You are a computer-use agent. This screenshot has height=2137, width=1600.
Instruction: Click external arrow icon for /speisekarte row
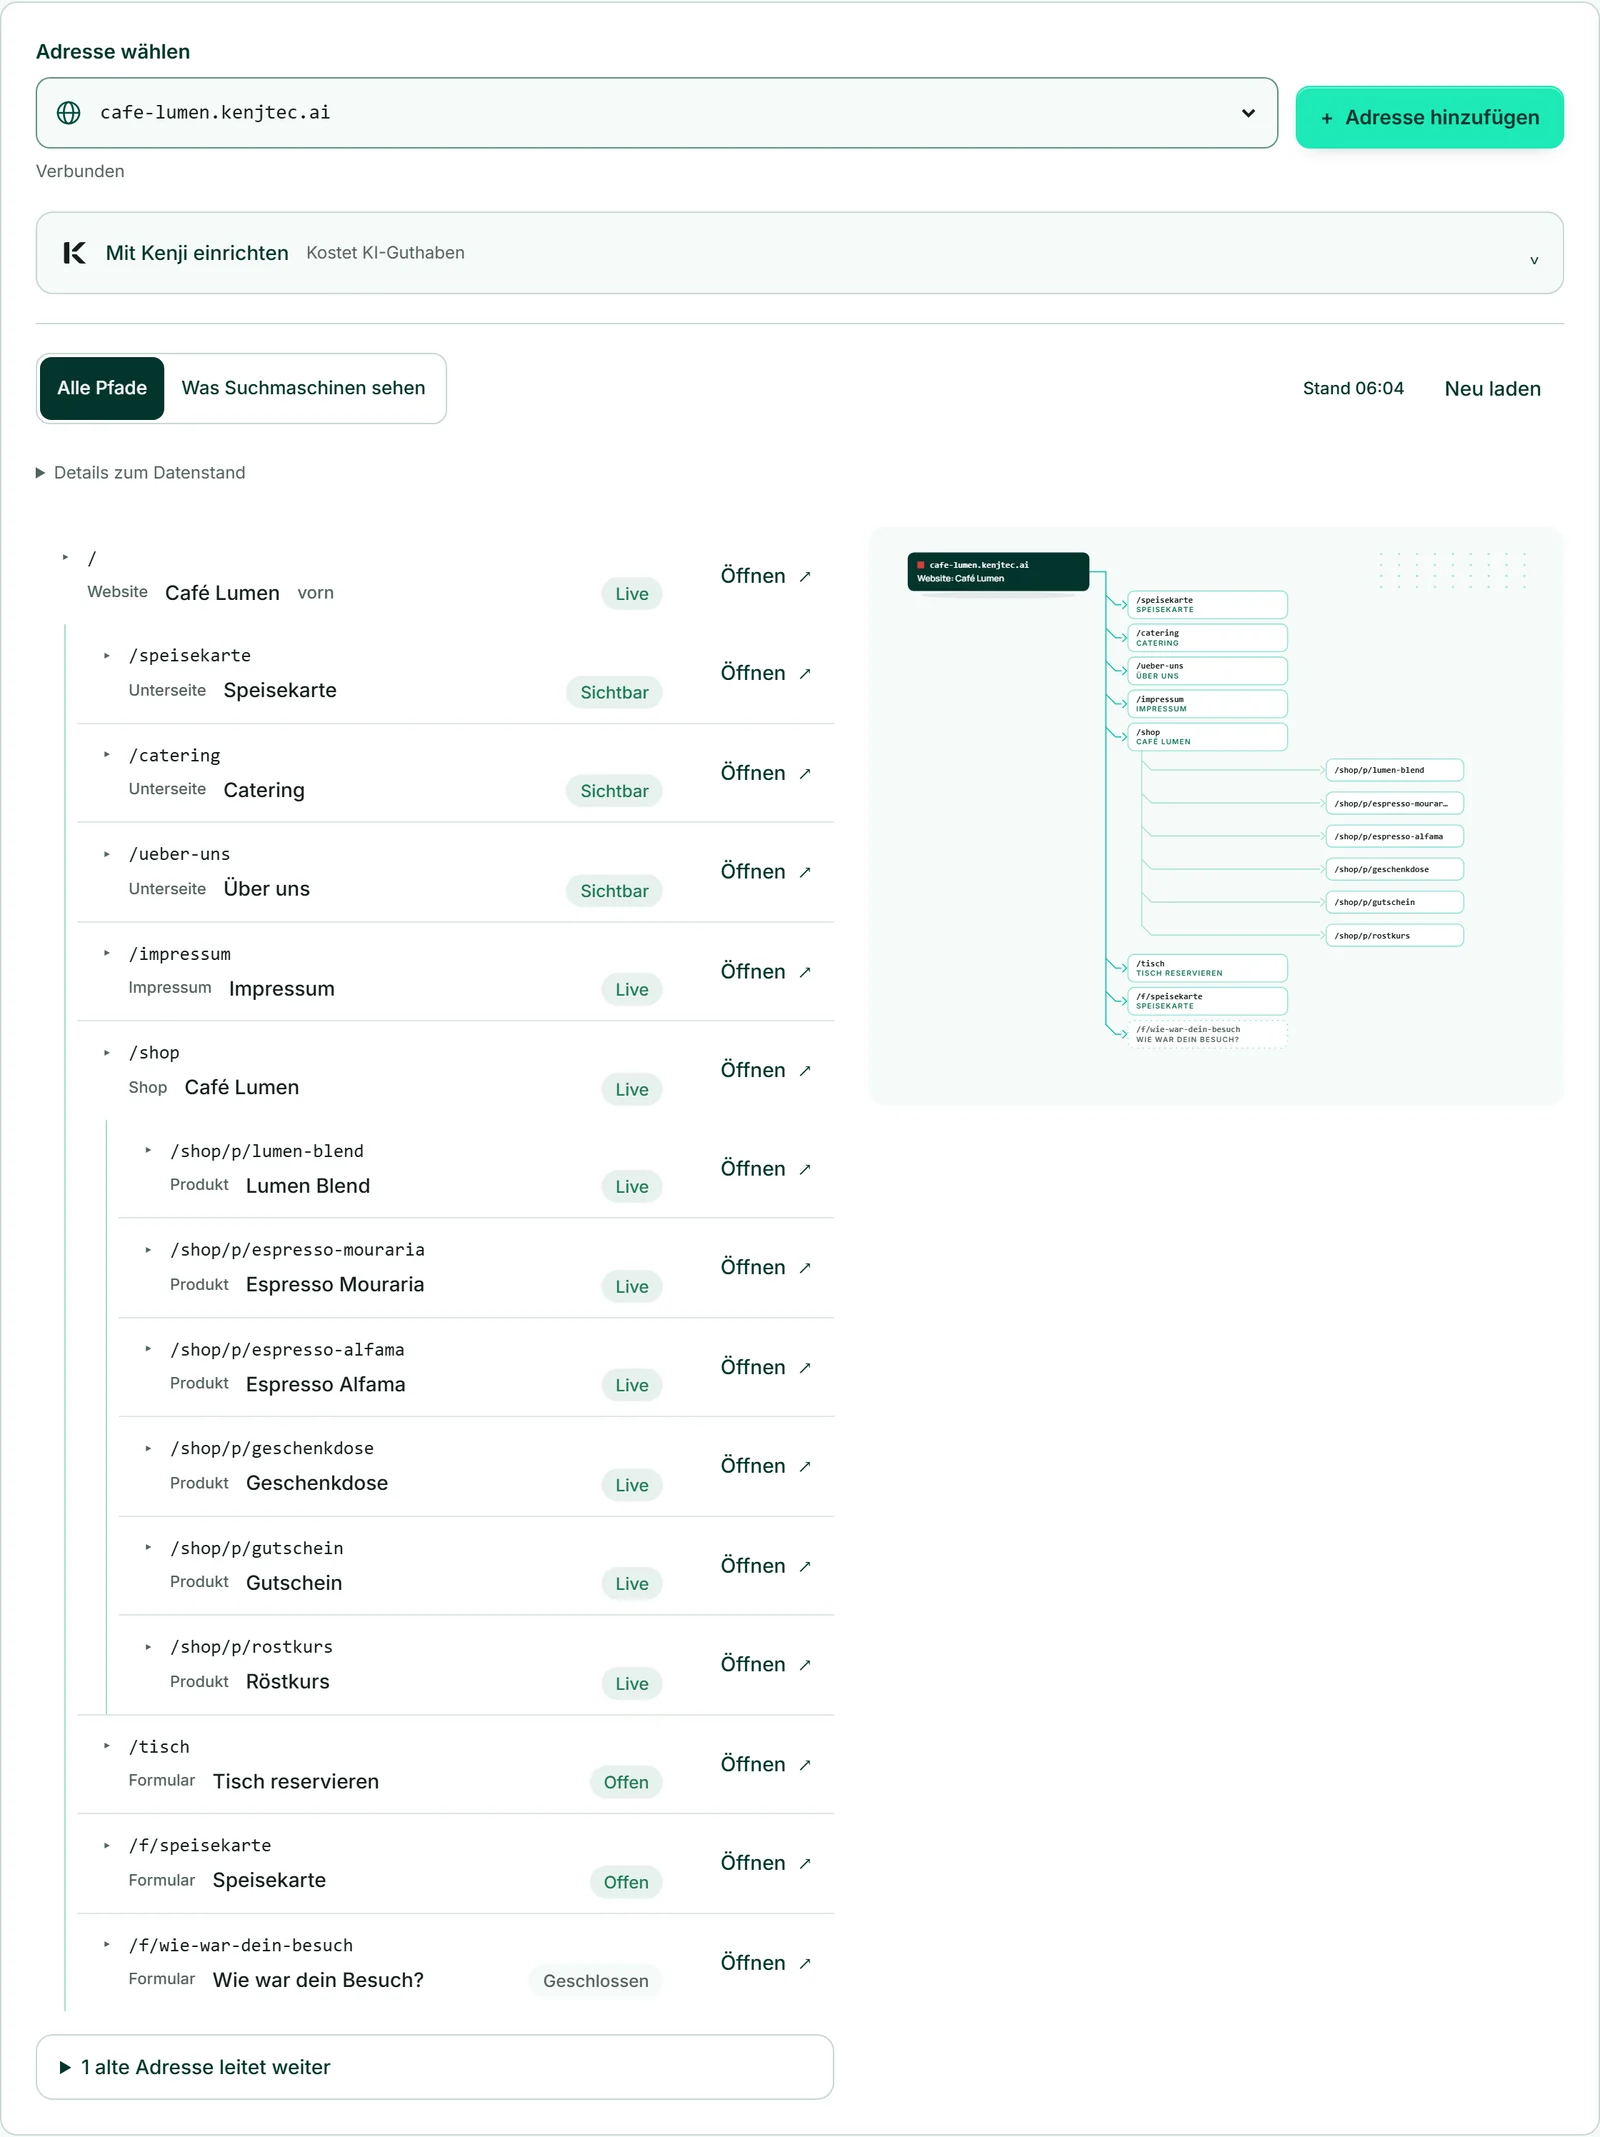click(805, 674)
